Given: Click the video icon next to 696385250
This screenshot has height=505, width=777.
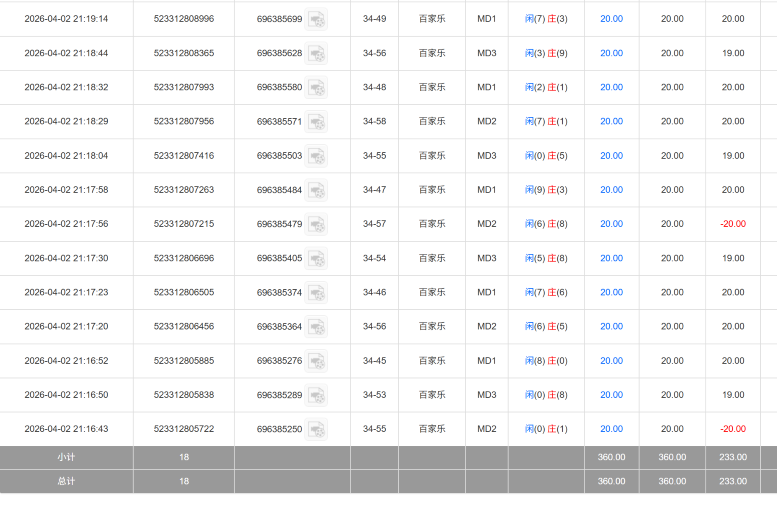Looking at the screenshot, I should pyautogui.click(x=316, y=429).
